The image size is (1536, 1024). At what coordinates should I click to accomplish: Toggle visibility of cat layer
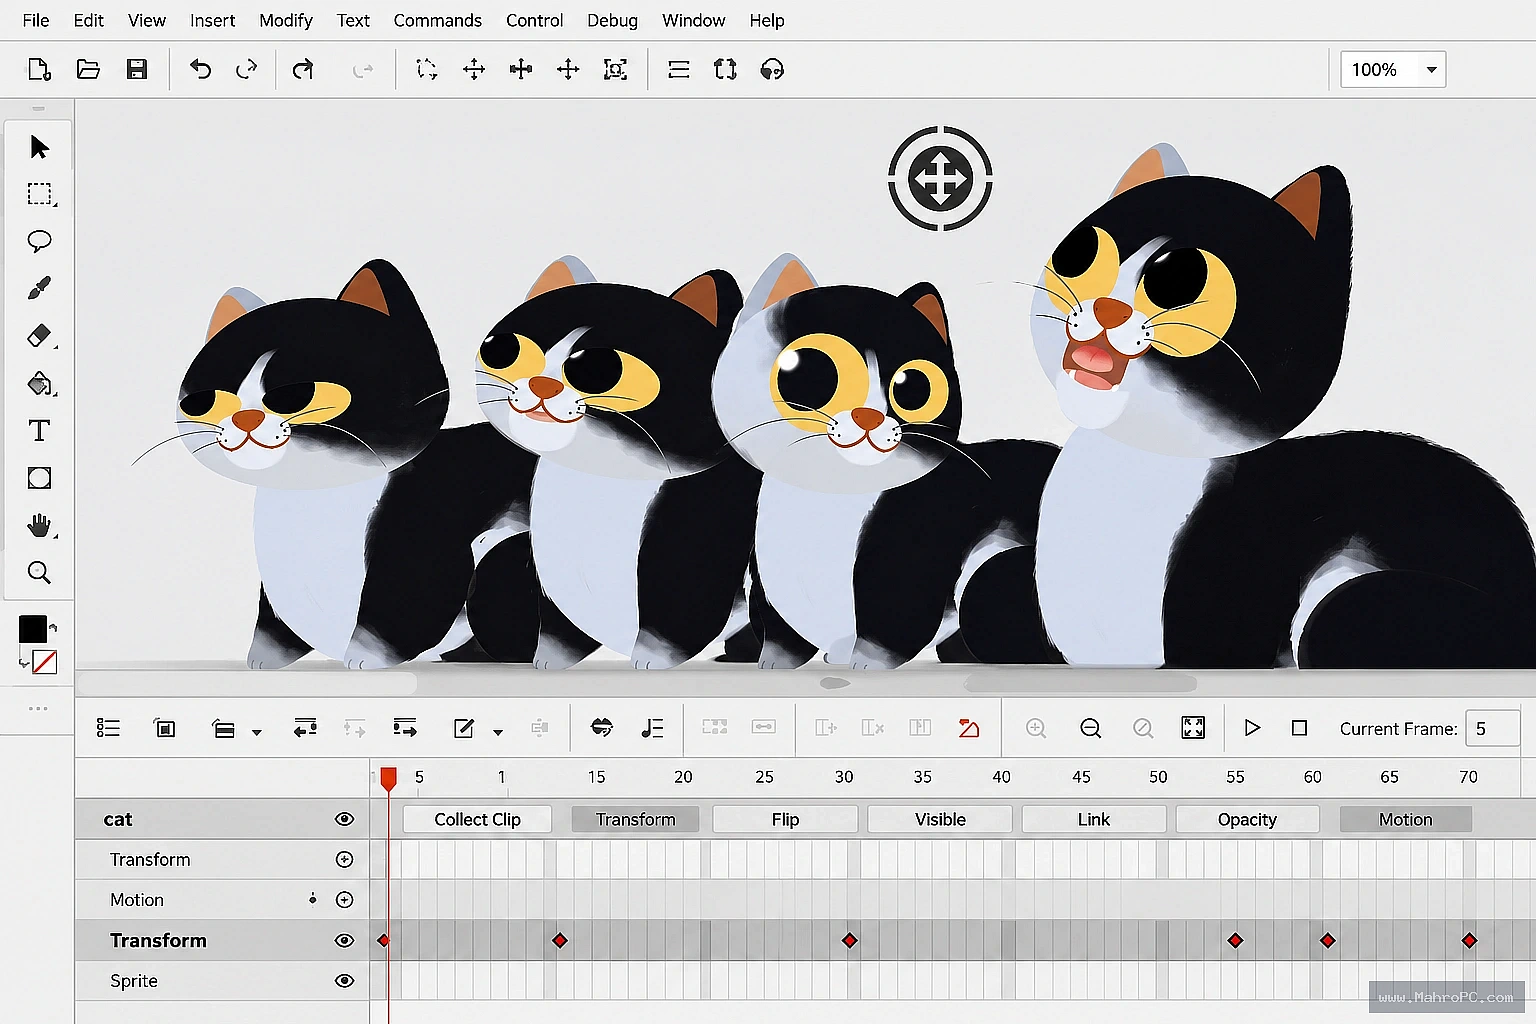(x=344, y=819)
